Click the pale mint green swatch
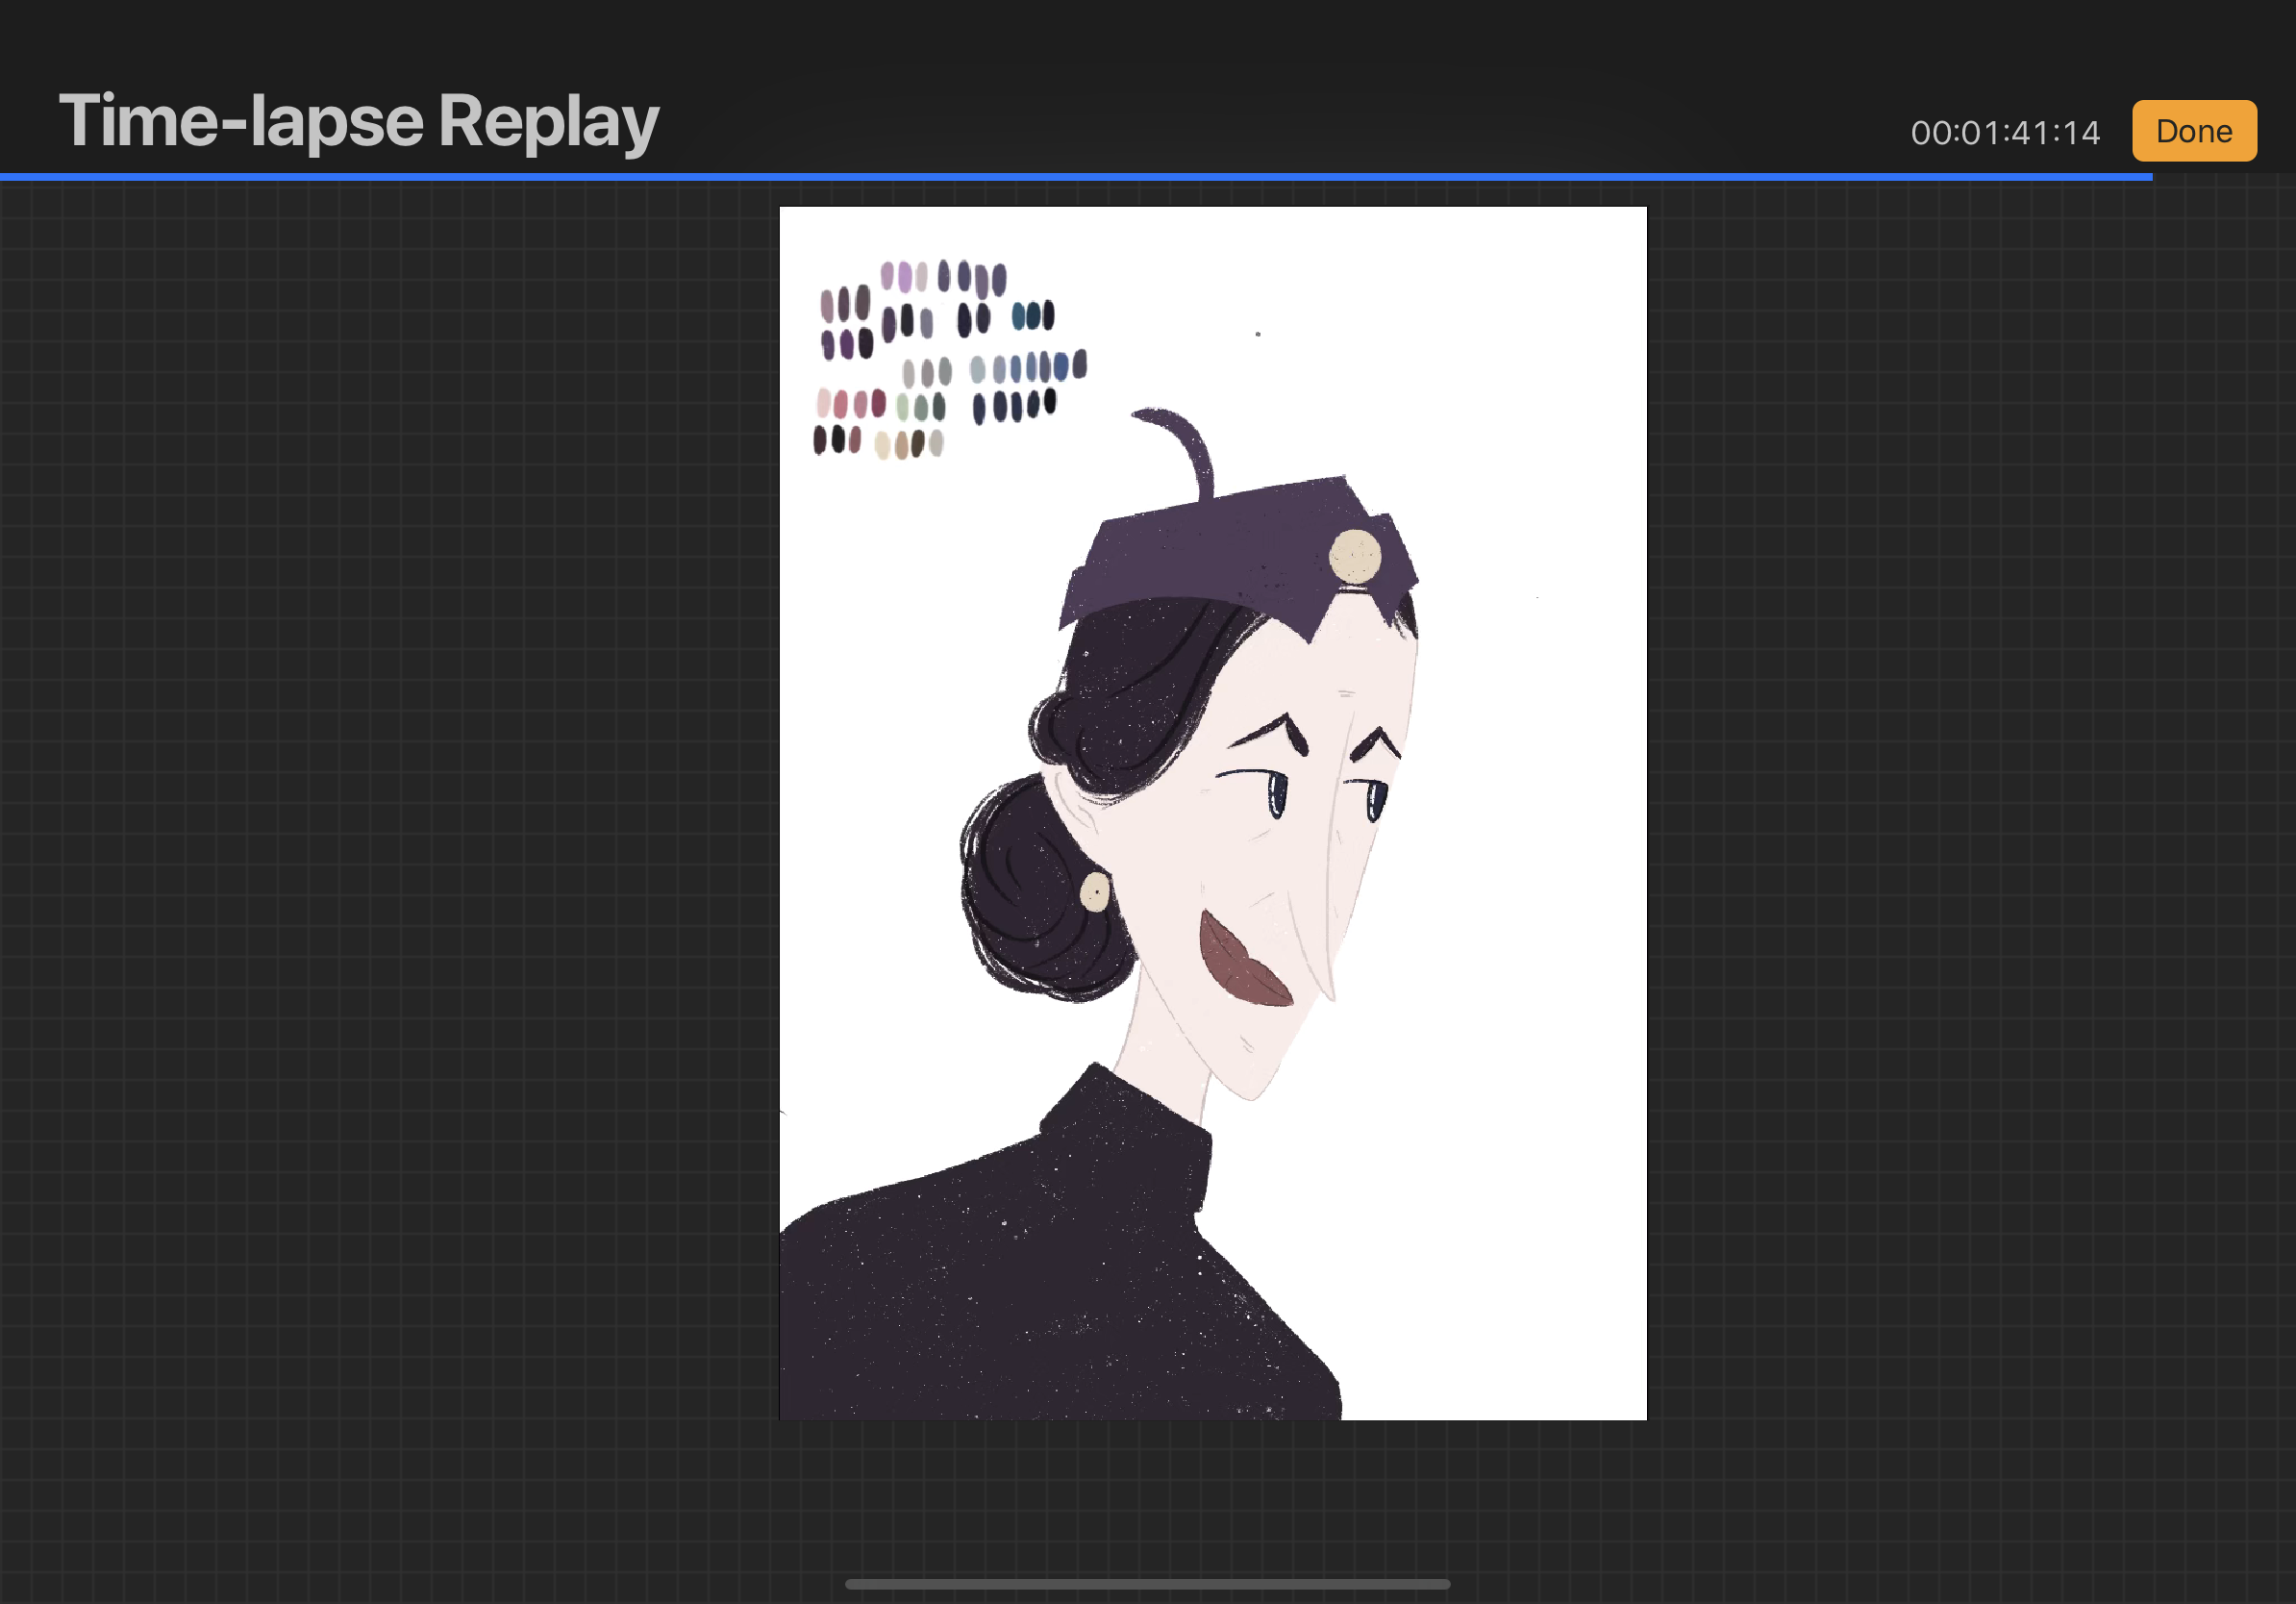This screenshot has height=1604, width=2296. tap(903, 407)
